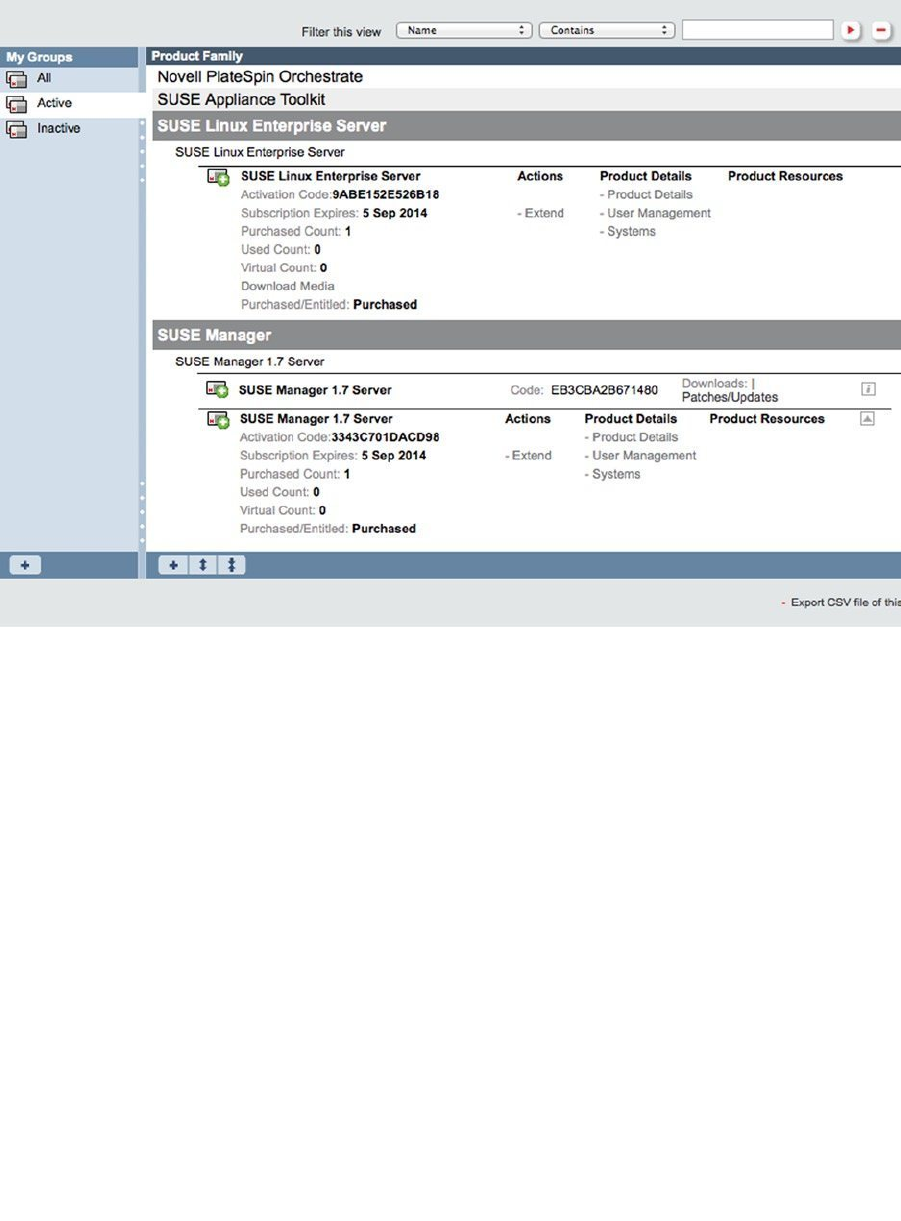Select the All group
Screen dimensions: 901x1221
coord(44,78)
